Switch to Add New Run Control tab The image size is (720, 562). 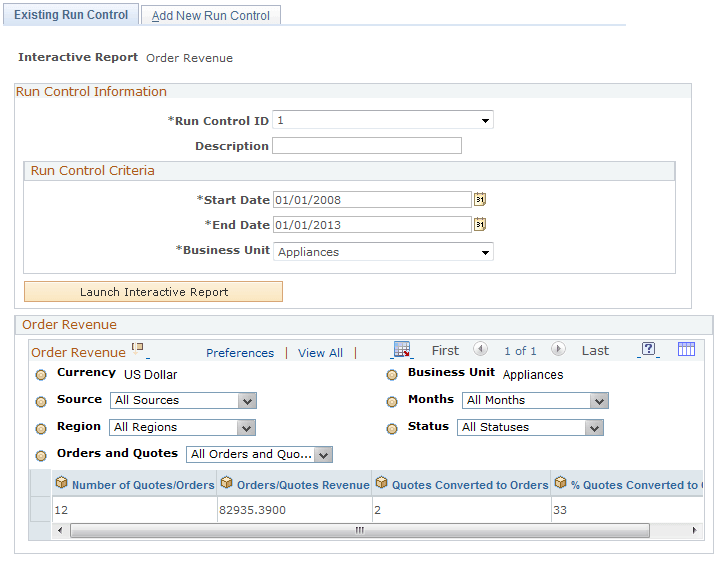[211, 16]
